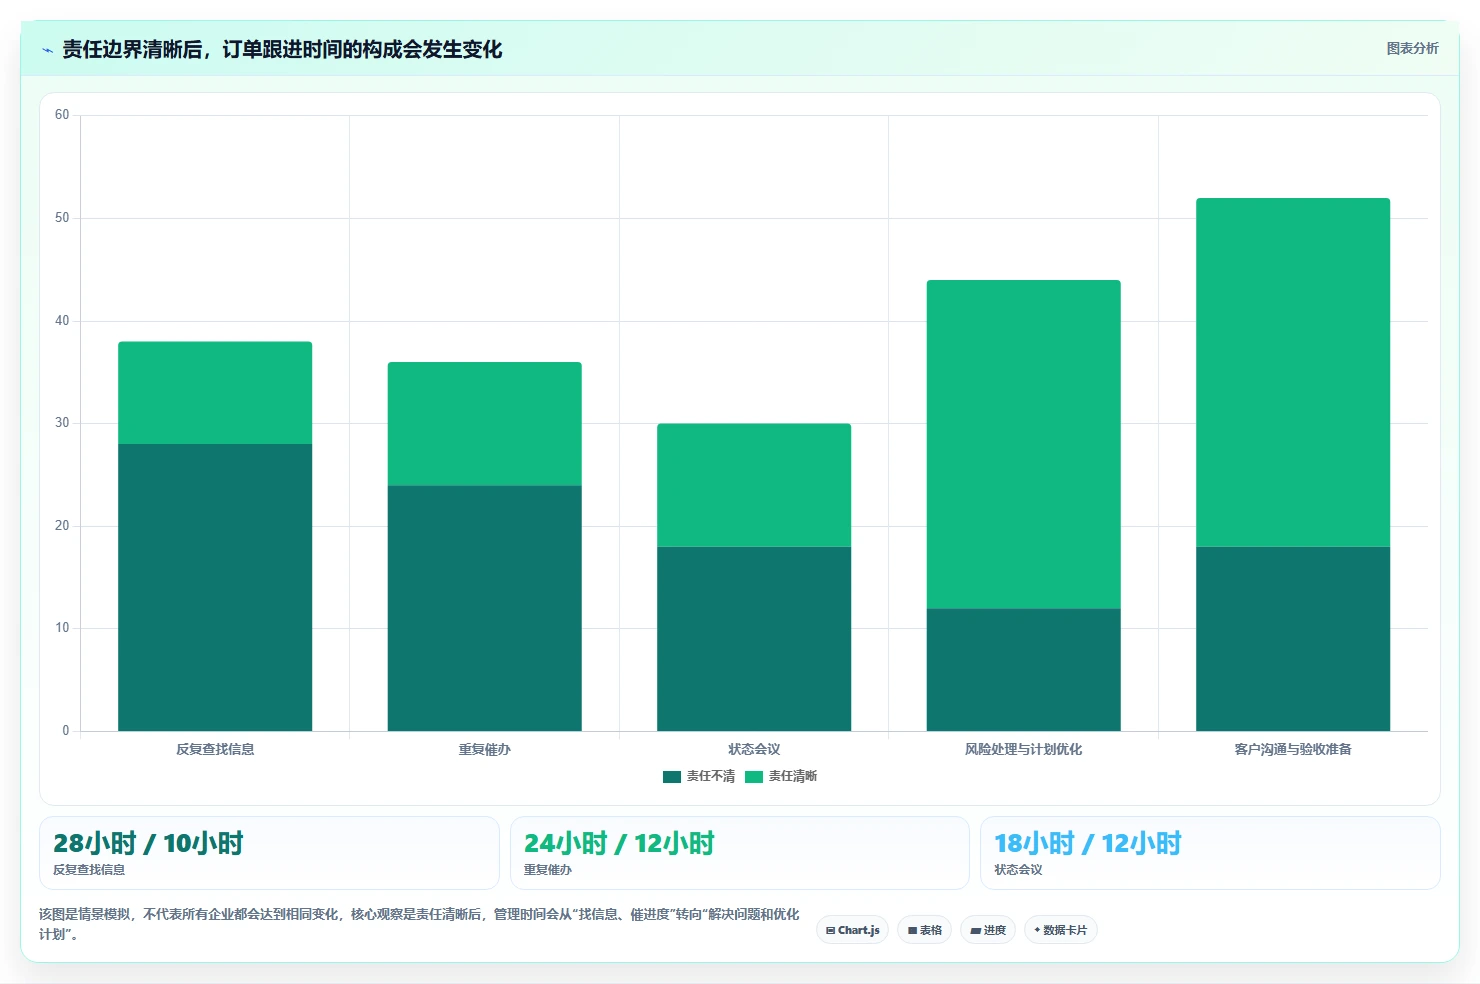This screenshot has height=984, width=1480.
Task: Click the y-axis value 20
Action: point(62,526)
